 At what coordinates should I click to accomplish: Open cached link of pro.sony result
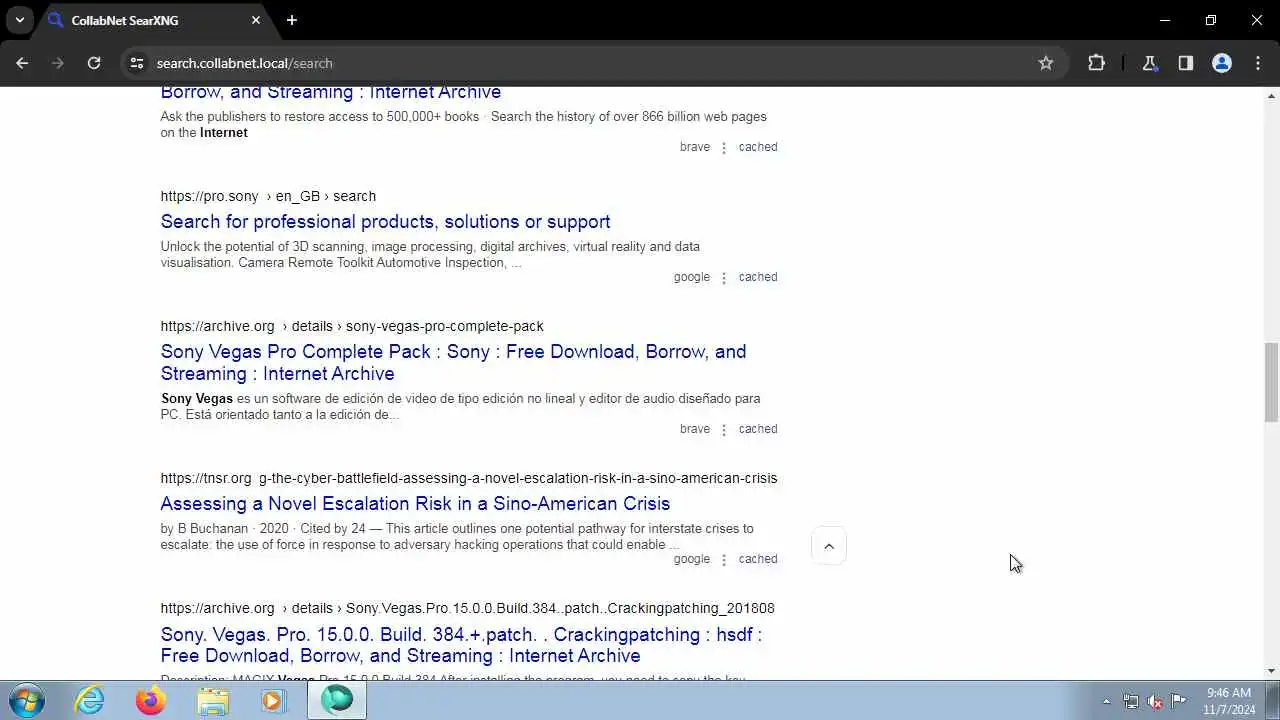(x=758, y=277)
